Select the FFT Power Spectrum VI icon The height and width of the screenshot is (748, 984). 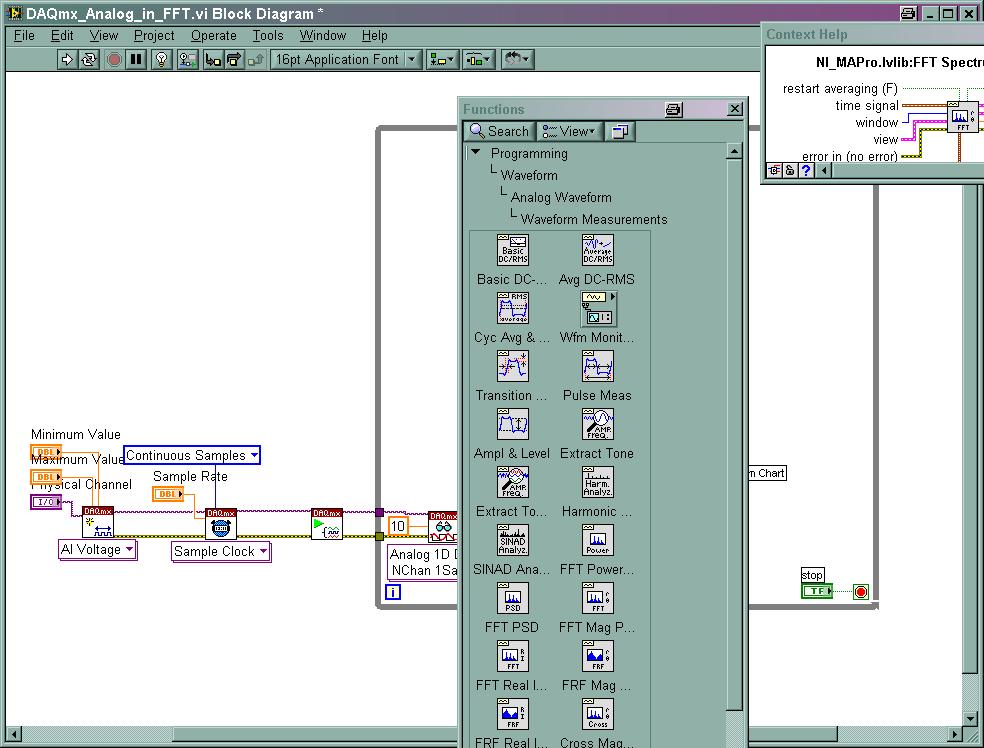click(x=597, y=540)
